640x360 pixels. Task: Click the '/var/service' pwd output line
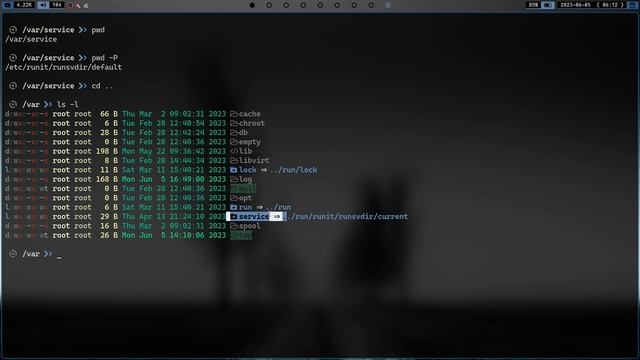click(x=31, y=39)
